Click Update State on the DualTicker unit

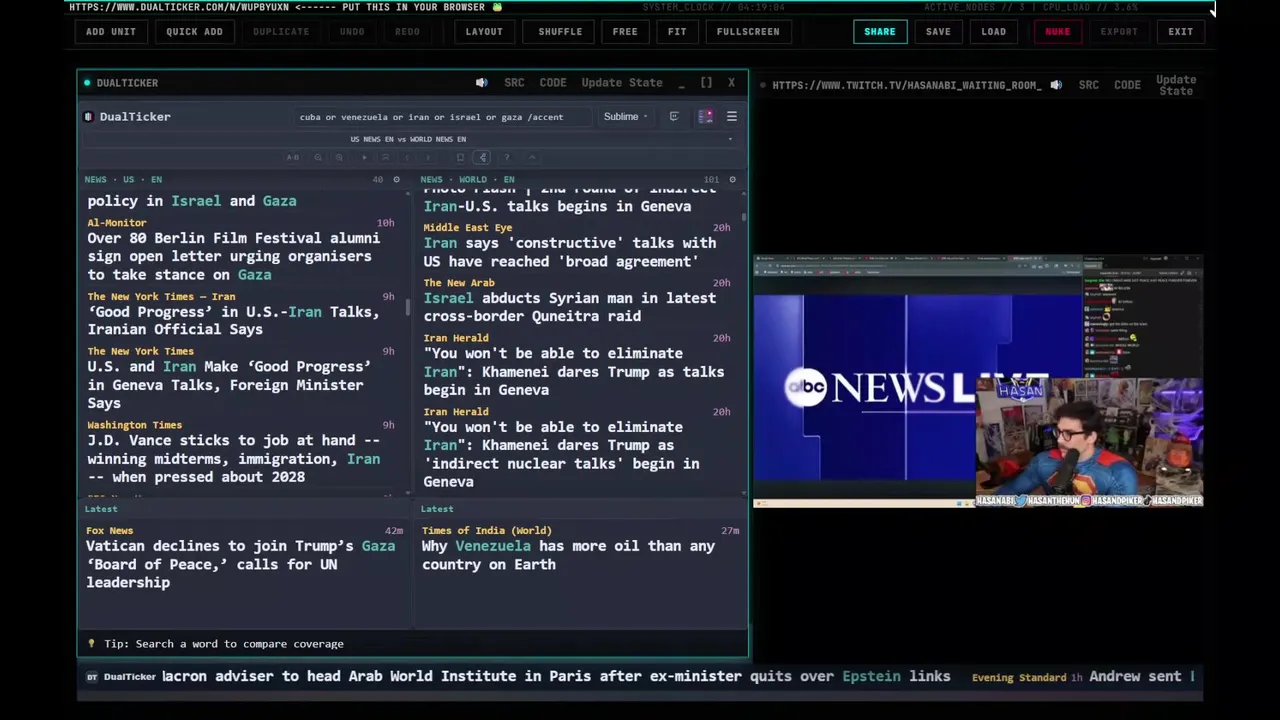(x=622, y=83)
